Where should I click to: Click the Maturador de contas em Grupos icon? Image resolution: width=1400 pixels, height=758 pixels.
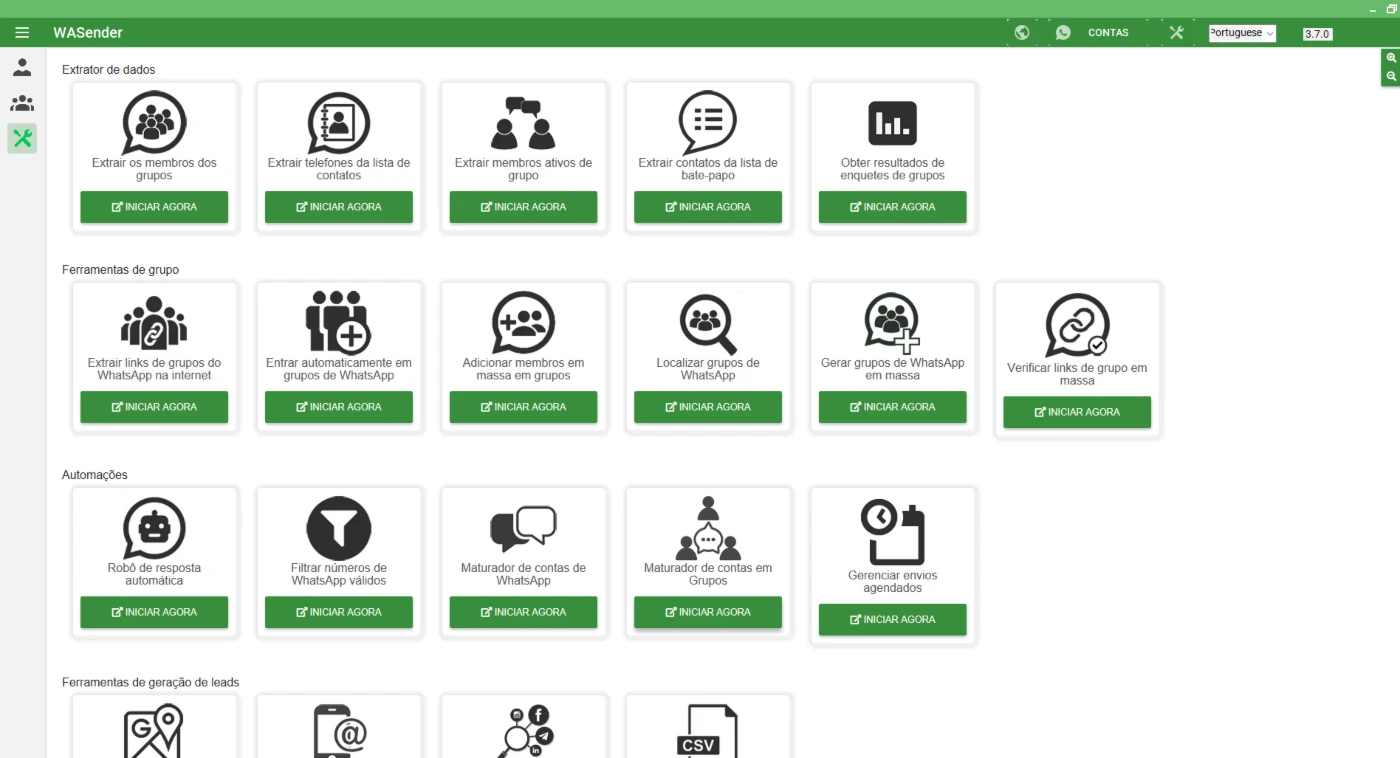(x=708, y=527)
